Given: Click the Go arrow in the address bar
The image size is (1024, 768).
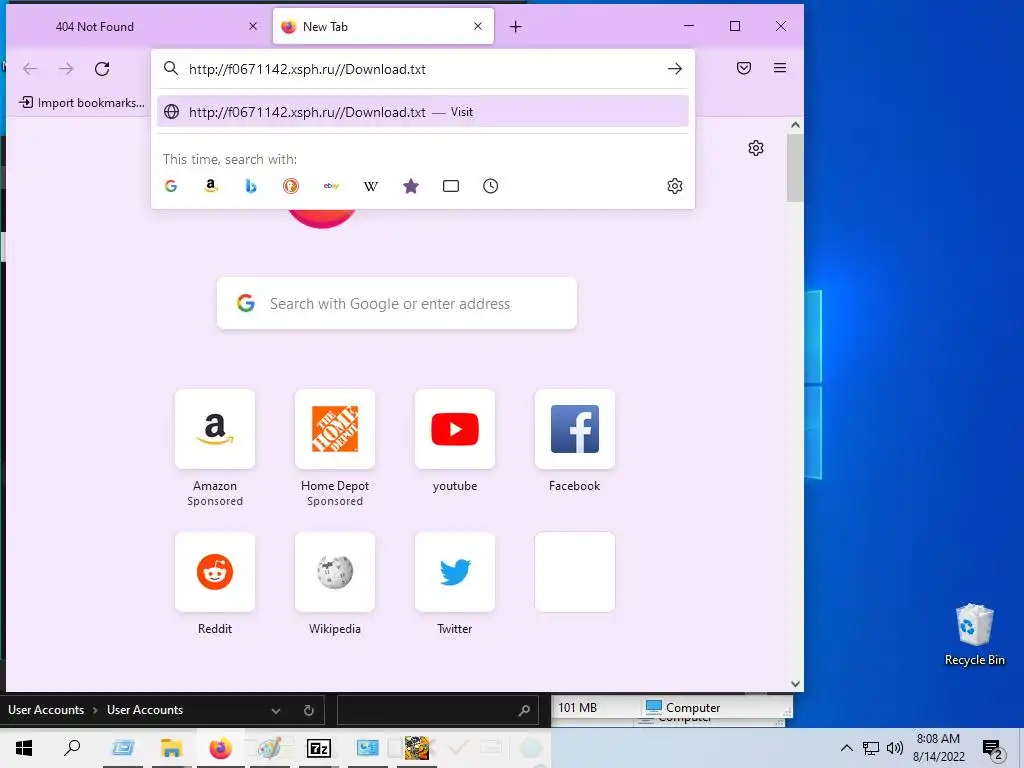Looking at the screenshot, I should [675, 69].
